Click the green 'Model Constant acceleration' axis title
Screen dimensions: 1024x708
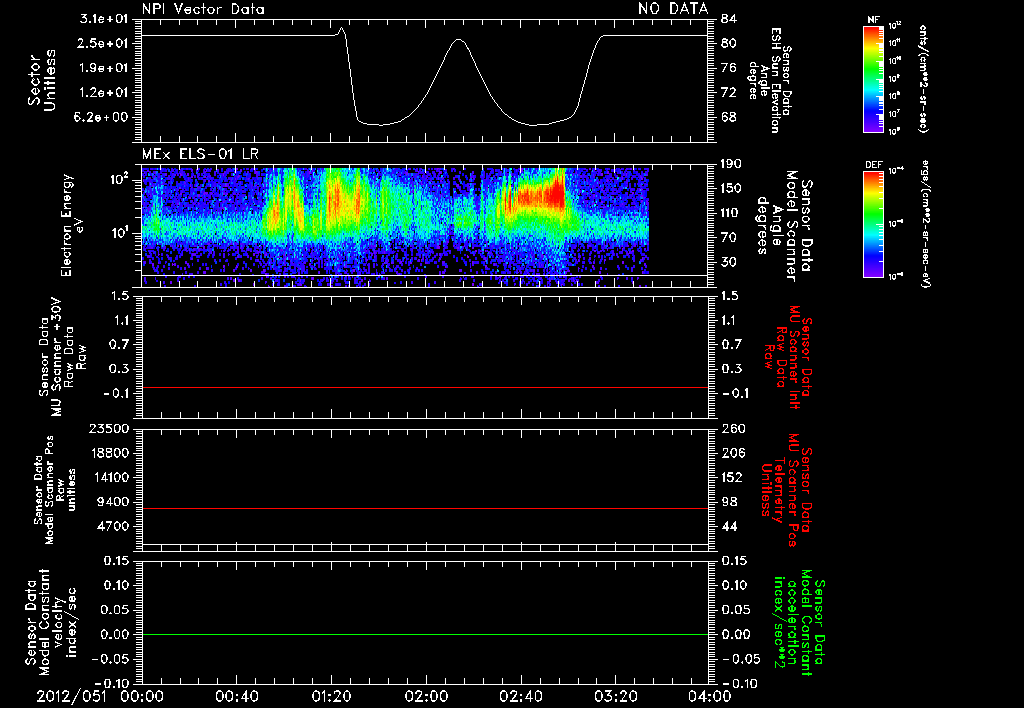(x=799, y=622)
